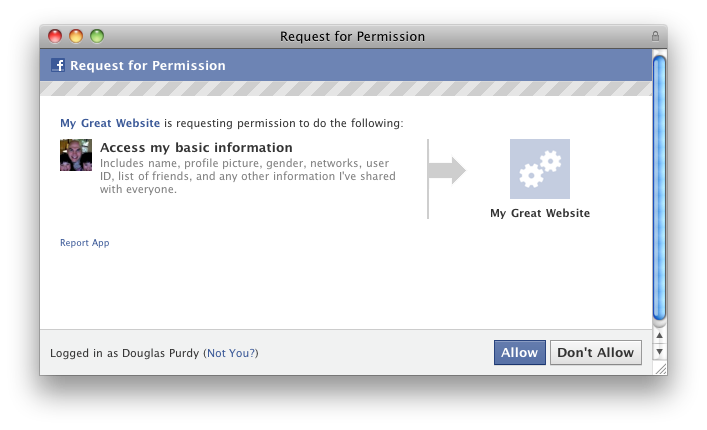This screenshot has width=707, height=430.
Task: Click the window resize handle in the corner
Action: [x=659, y=368]
